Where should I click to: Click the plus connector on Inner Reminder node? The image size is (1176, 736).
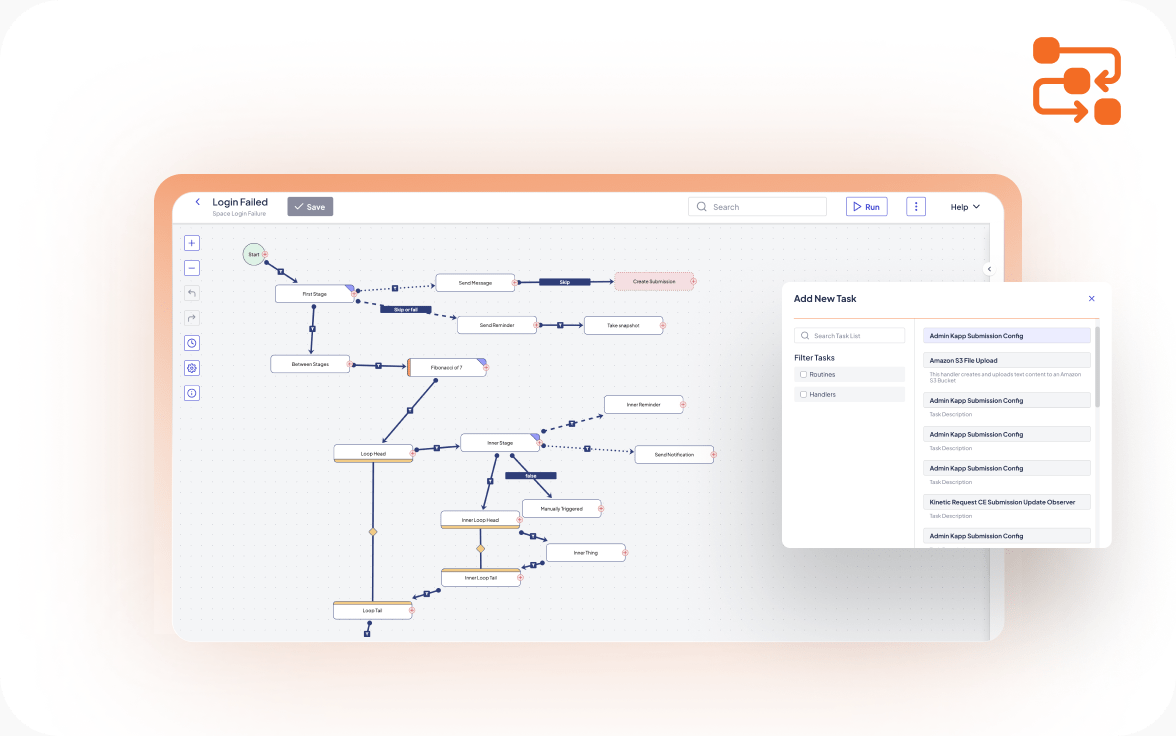tap(682, 404)
